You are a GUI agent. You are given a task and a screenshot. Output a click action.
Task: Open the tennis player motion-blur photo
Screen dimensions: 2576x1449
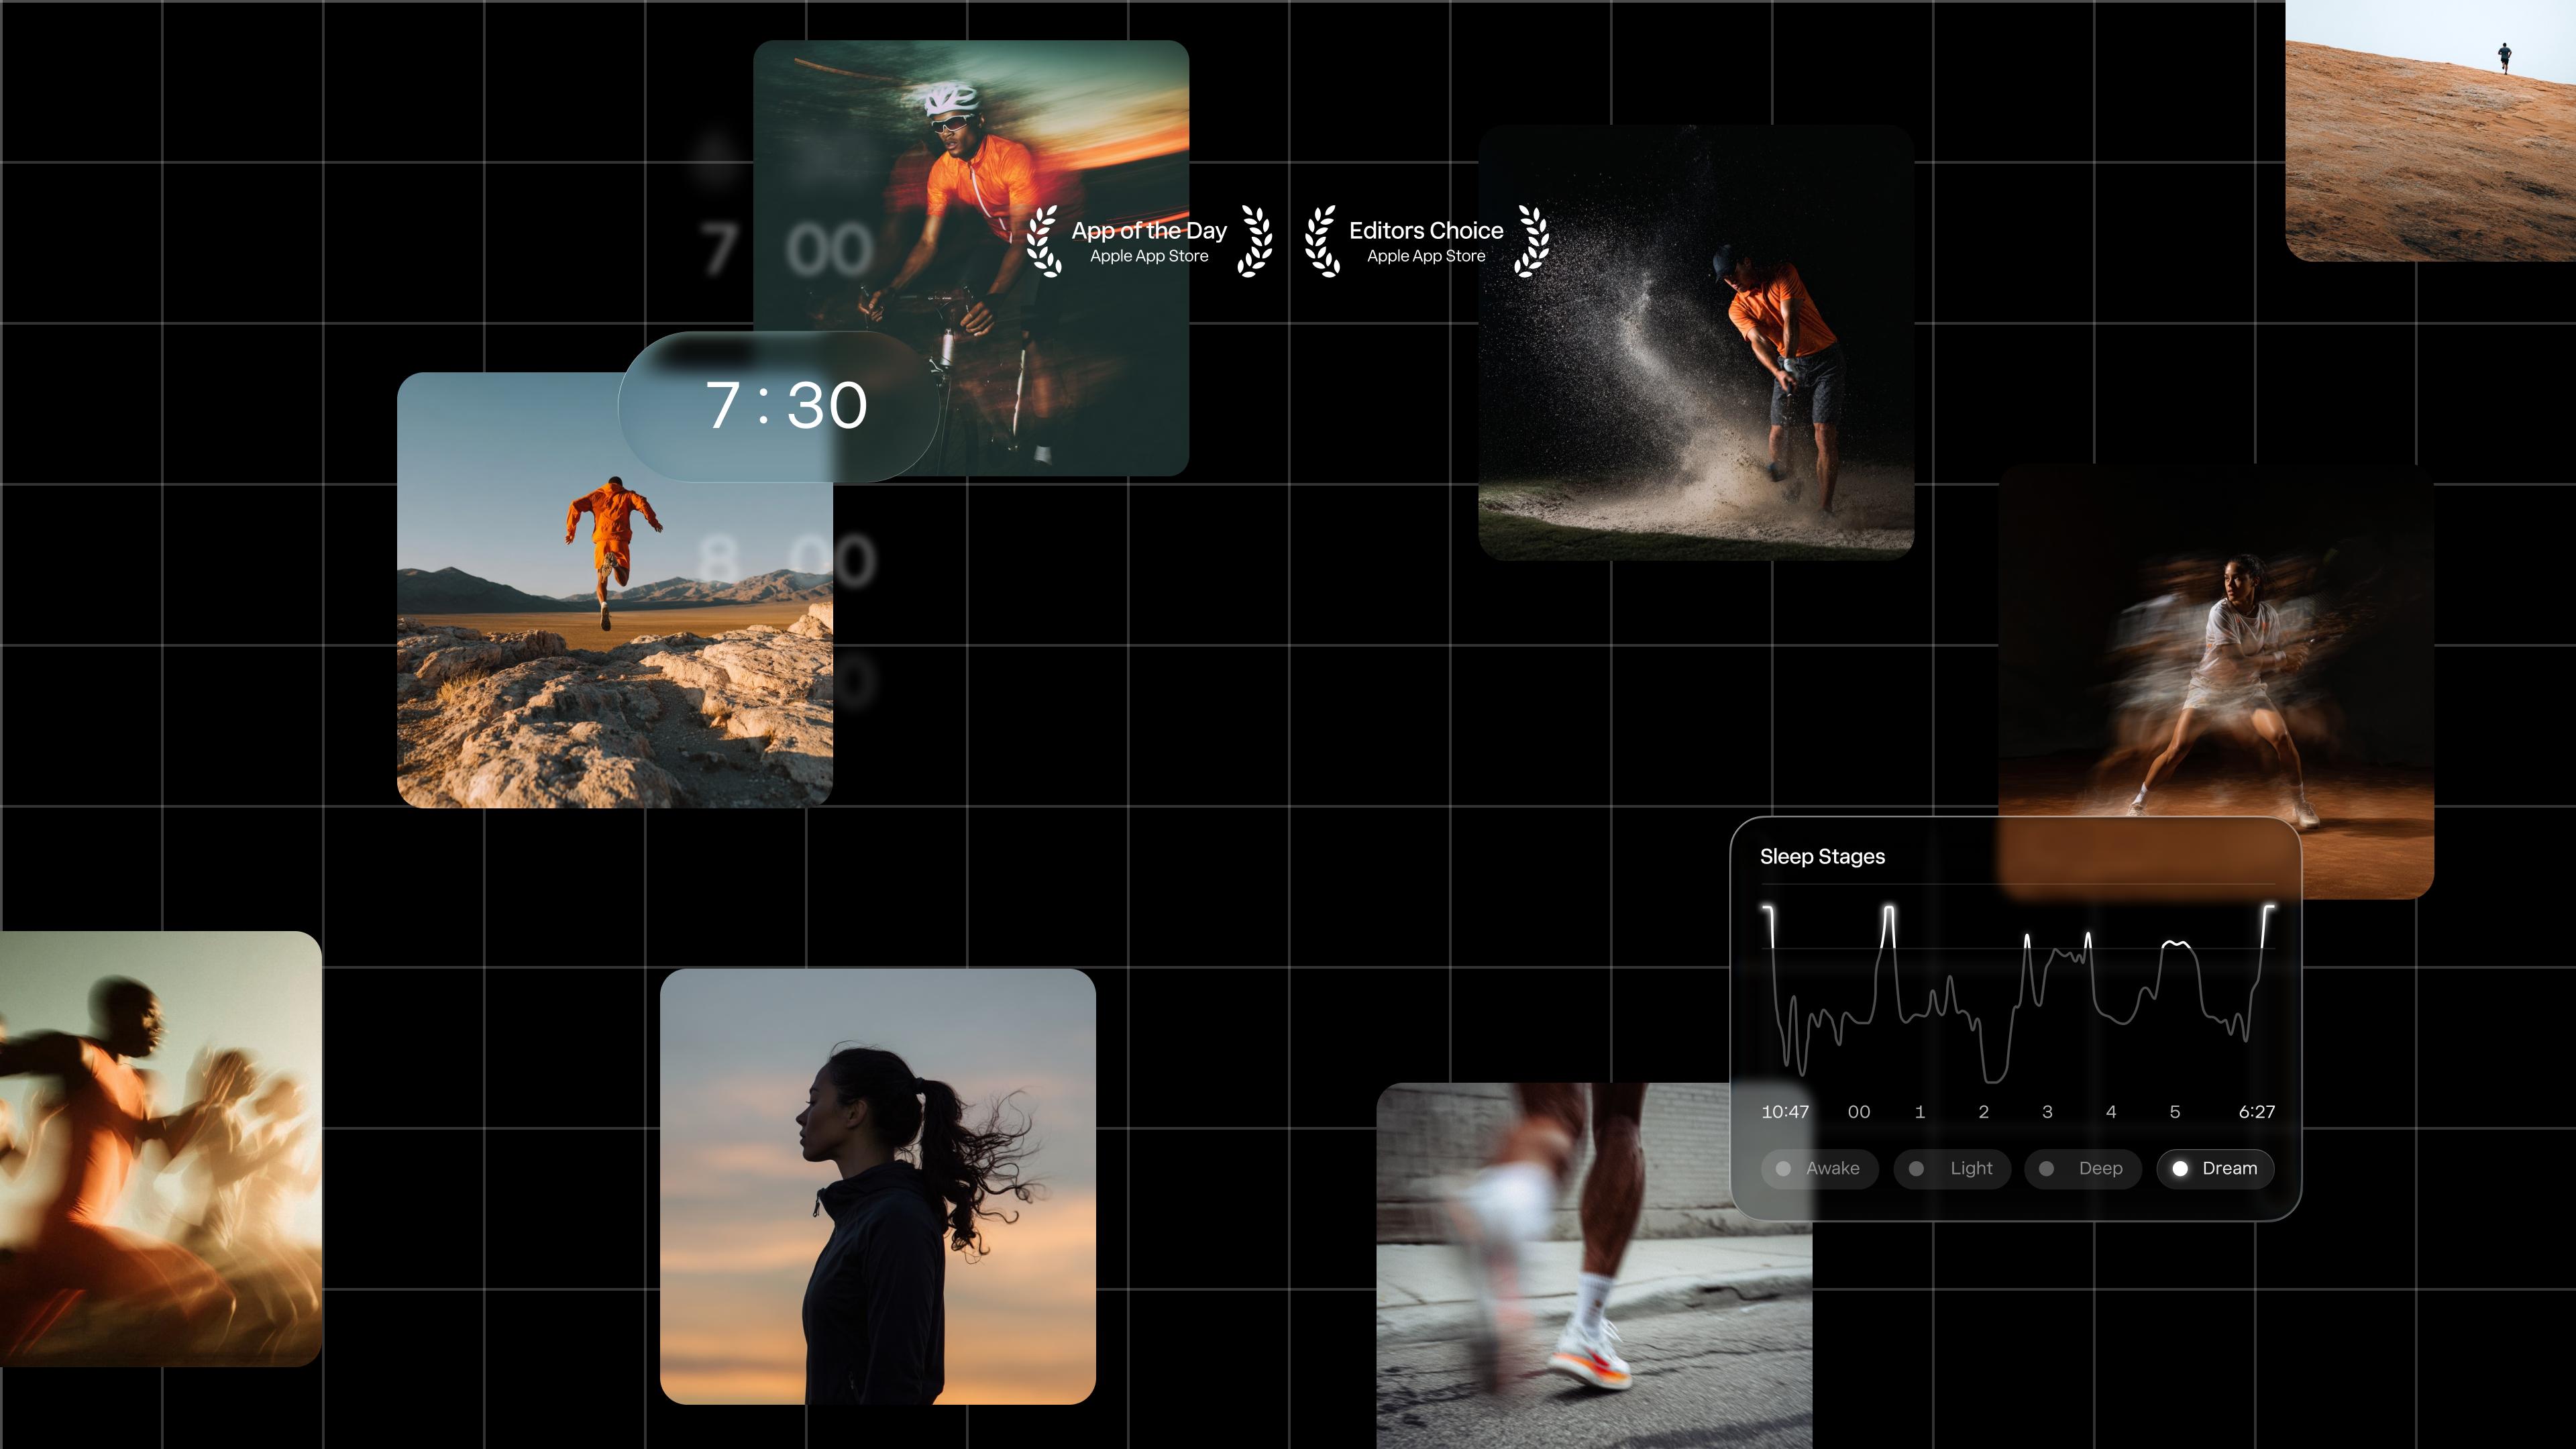pyautogui.click(x=2230, y=650)
